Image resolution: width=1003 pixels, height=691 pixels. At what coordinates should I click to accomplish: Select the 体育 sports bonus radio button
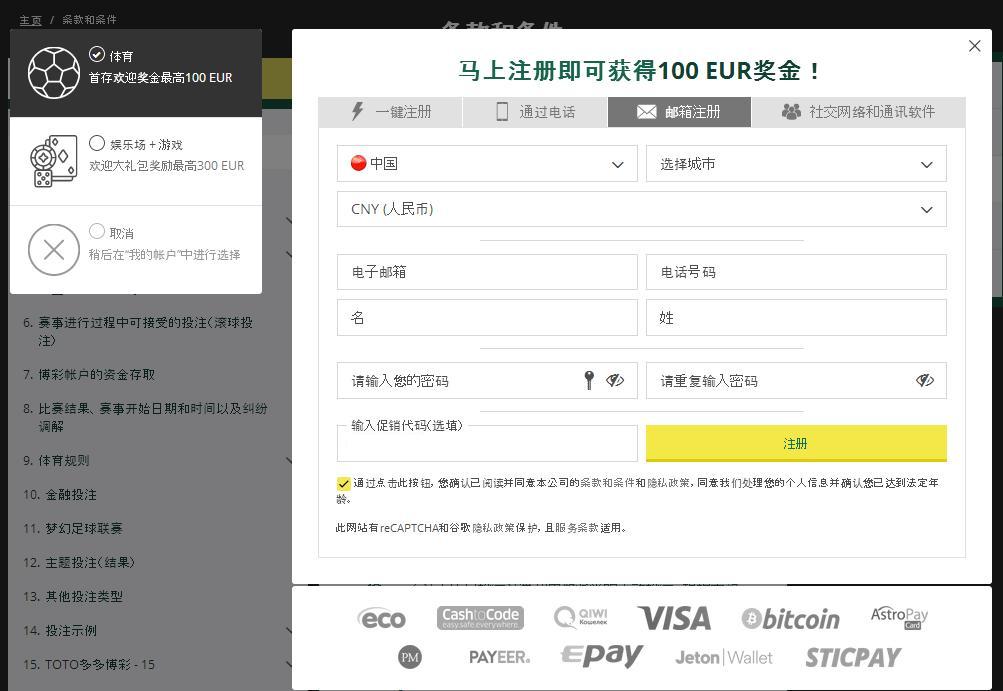click(97, 54)
